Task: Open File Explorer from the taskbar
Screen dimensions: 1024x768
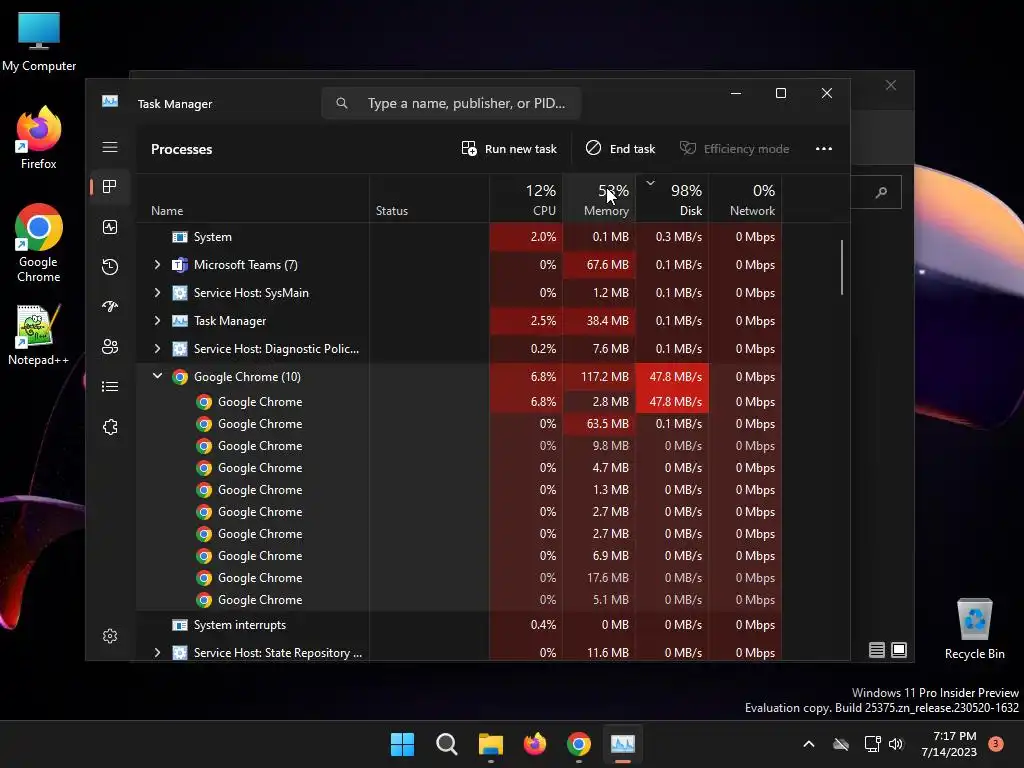Action: coord(490,744)
